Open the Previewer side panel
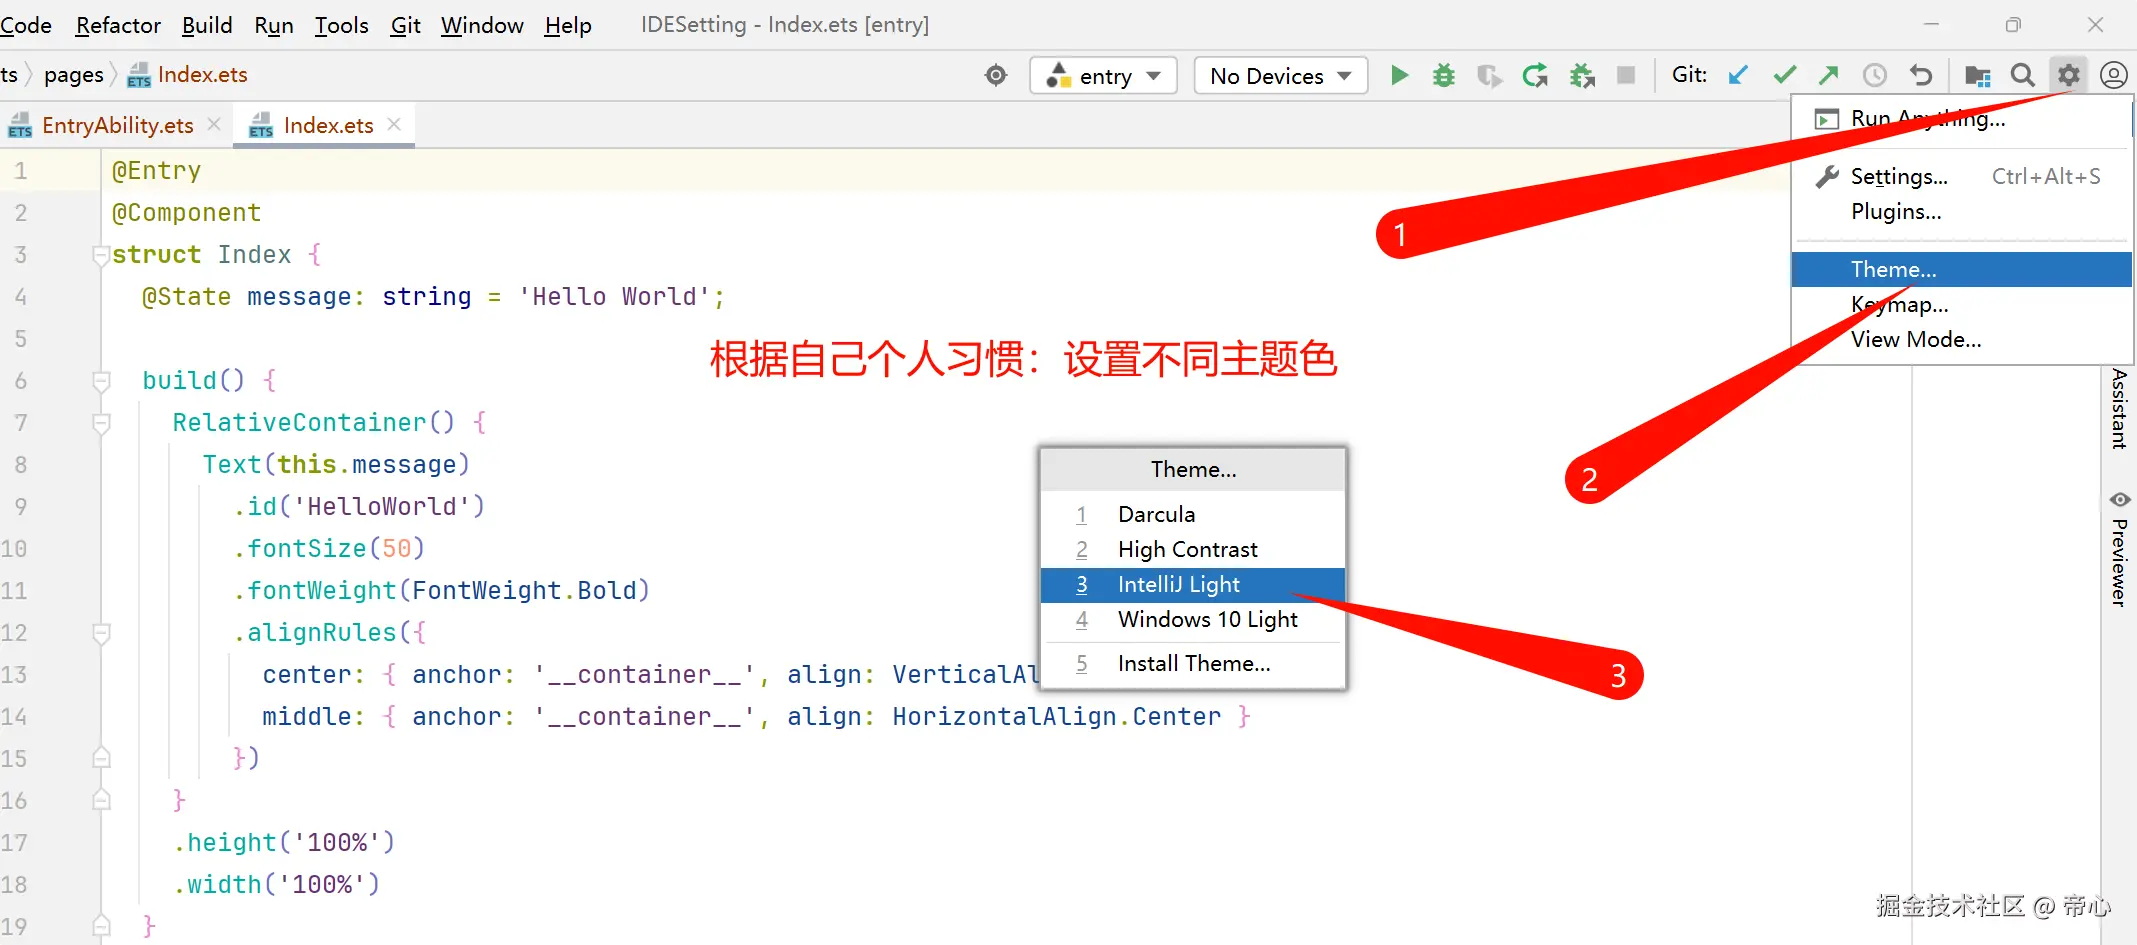This screenshot has width=2137, height=945. 2119,549
